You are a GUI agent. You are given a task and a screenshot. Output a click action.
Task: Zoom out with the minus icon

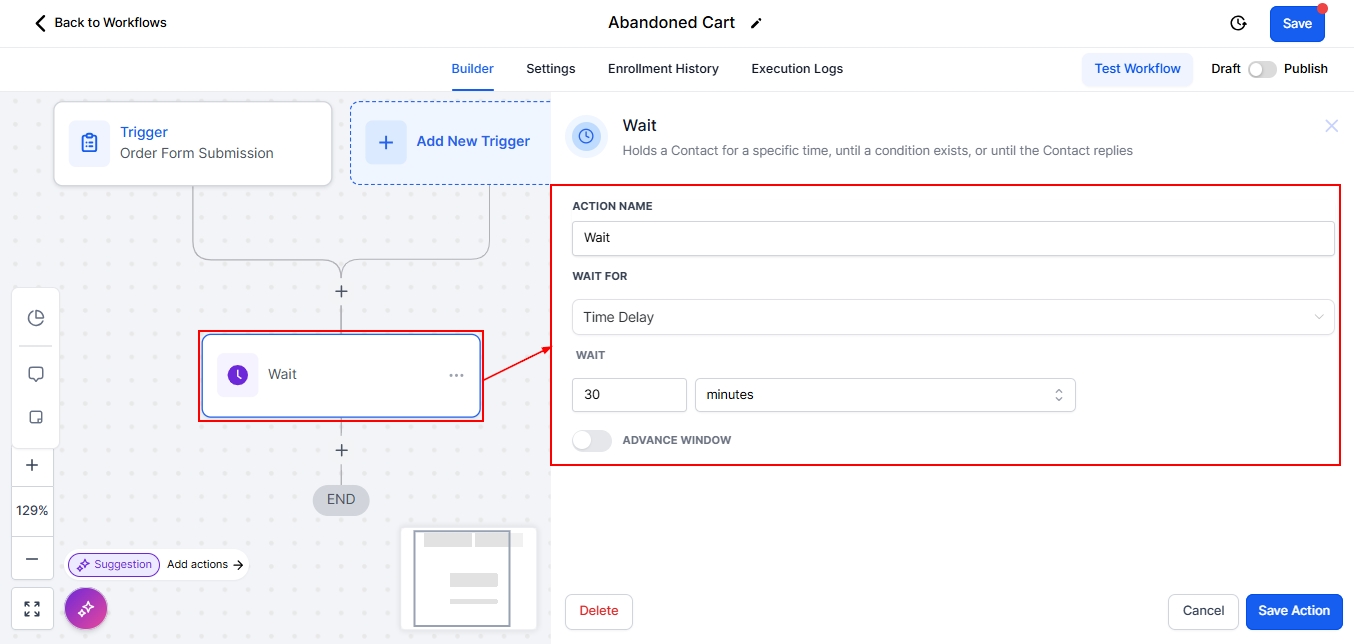click(x=32, y=559)
